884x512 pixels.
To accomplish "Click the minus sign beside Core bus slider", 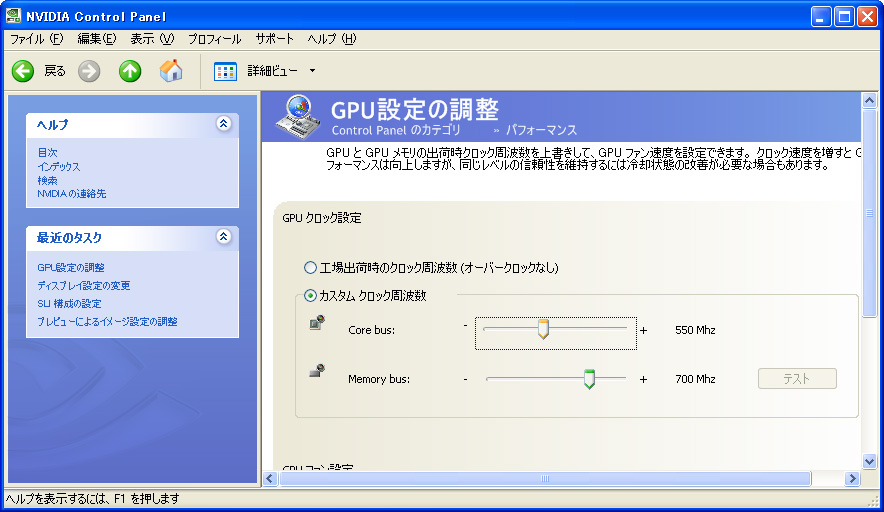I will 465,325.
